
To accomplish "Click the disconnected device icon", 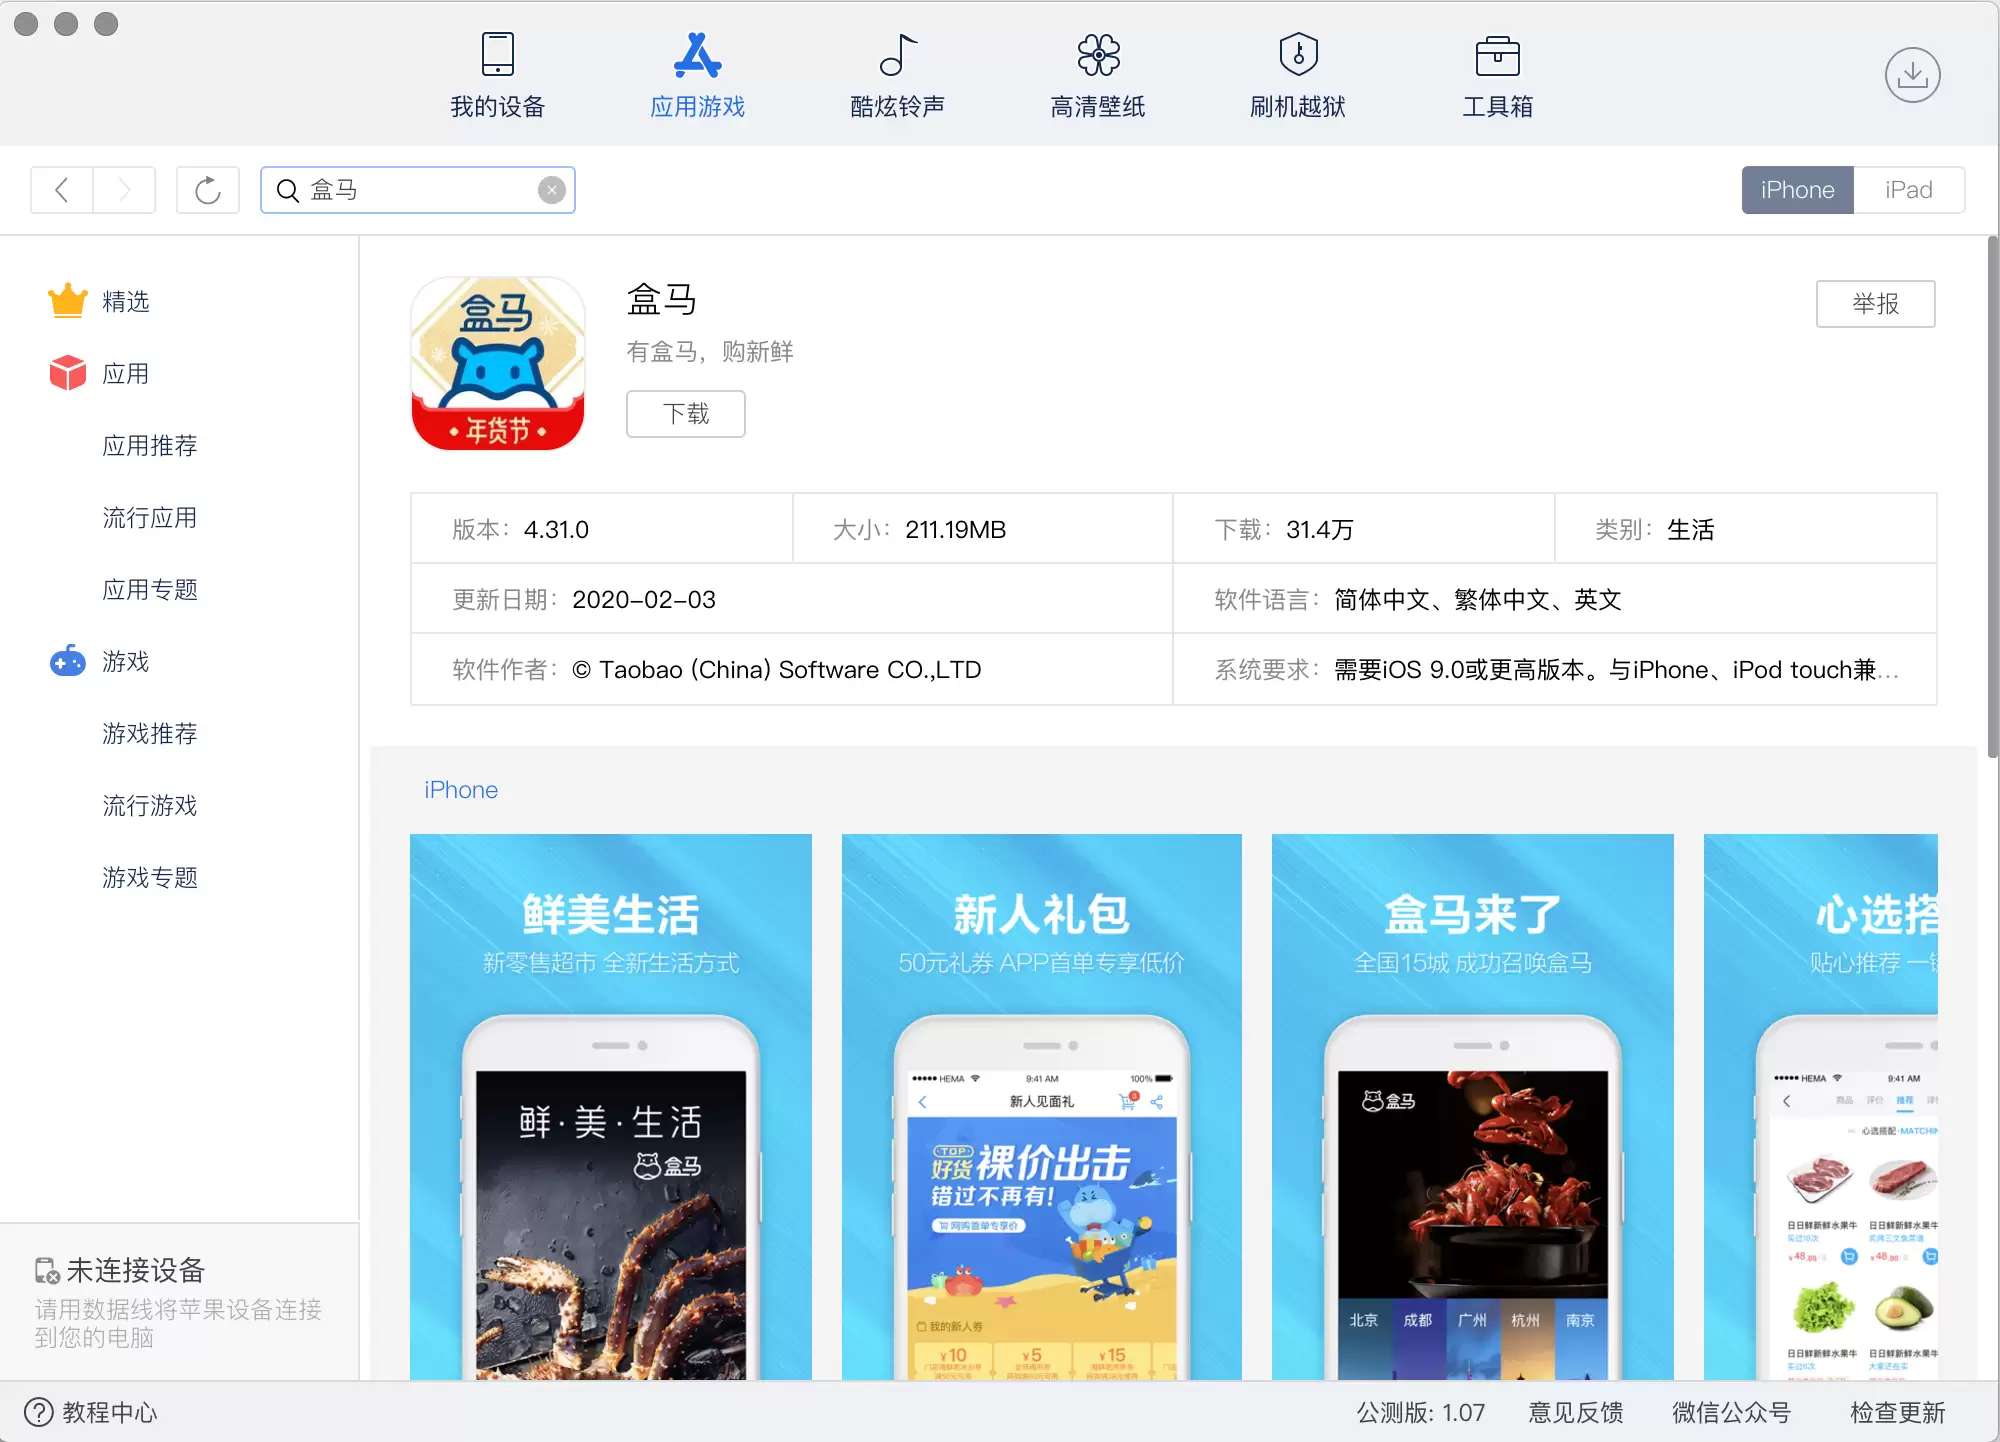I will [x=47, y=1271].
